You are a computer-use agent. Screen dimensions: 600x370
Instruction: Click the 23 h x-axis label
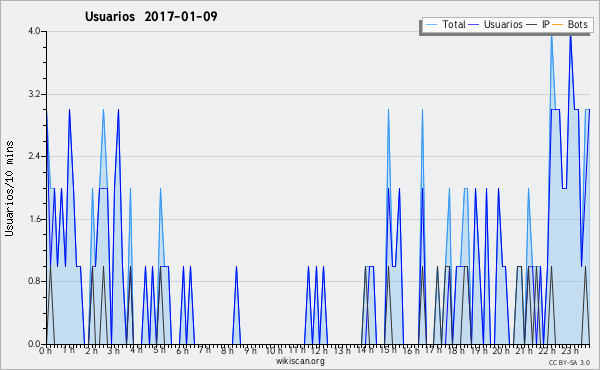[570, 351]
